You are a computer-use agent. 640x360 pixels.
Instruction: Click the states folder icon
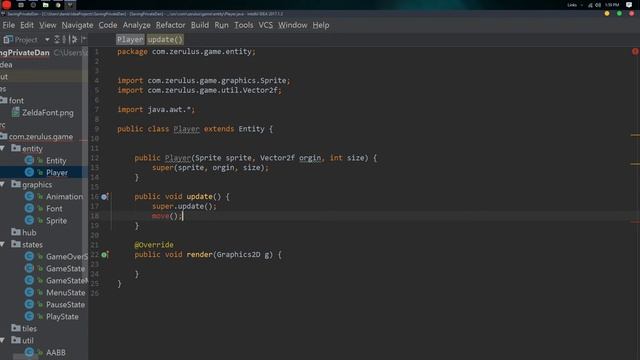(16, 244)
